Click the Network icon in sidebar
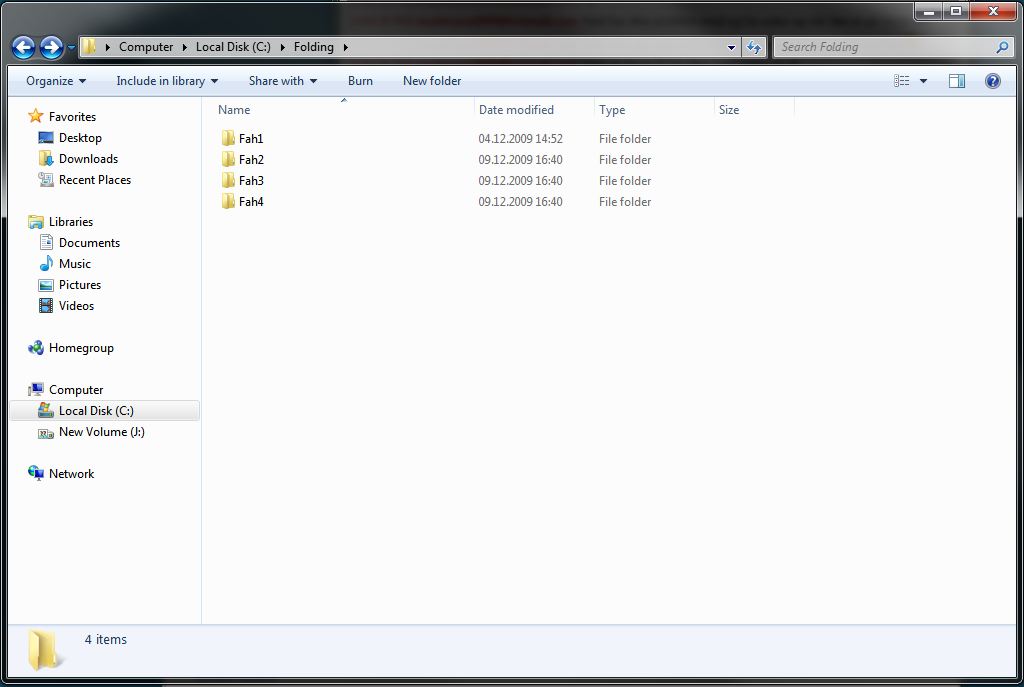Screen dimensions: 1024x687 (36, 473)
